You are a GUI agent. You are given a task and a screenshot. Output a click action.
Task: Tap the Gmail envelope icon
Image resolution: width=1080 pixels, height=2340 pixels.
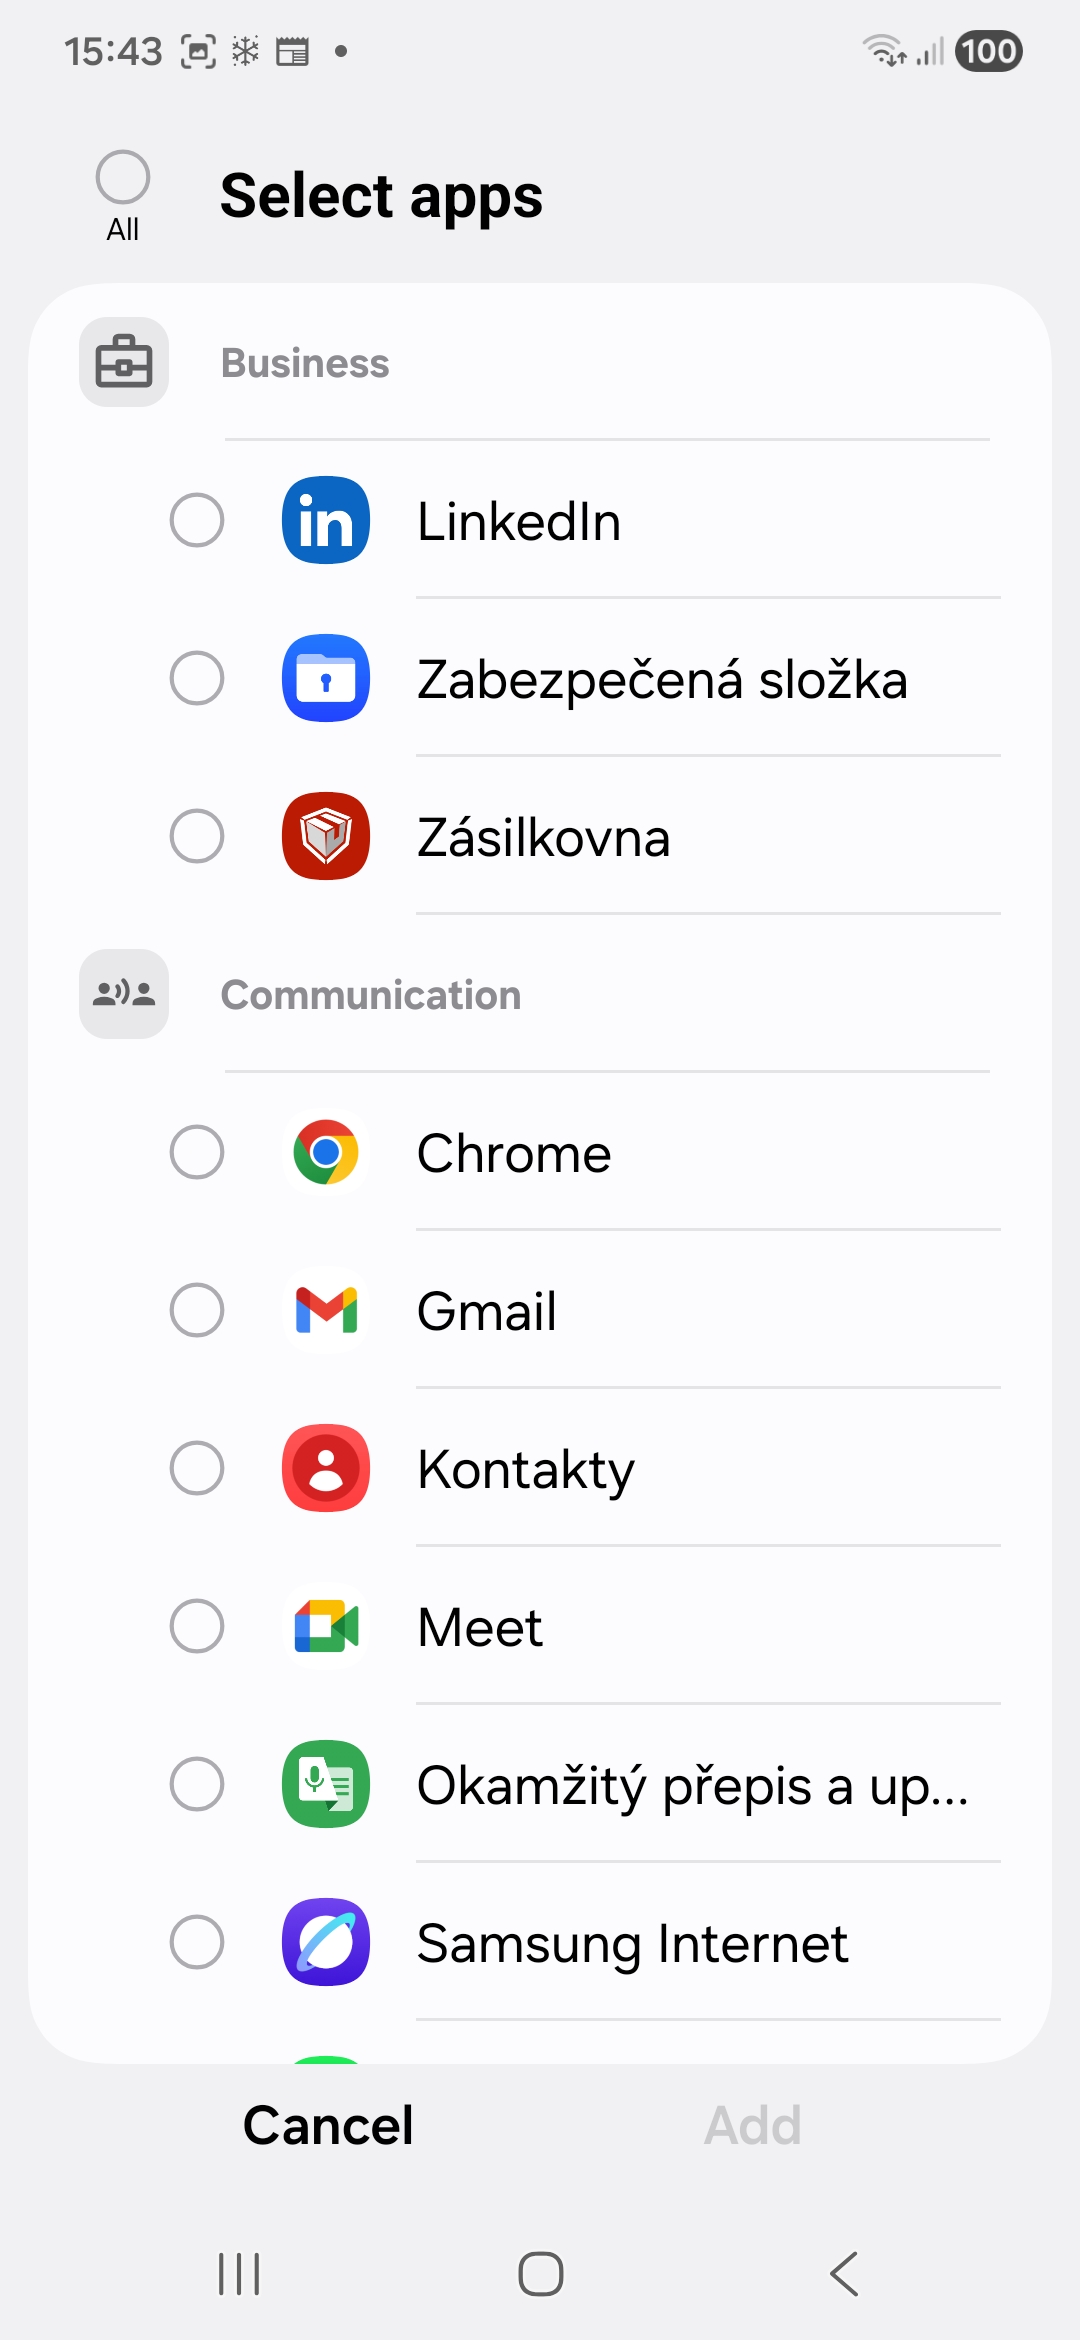point(326,1310)
